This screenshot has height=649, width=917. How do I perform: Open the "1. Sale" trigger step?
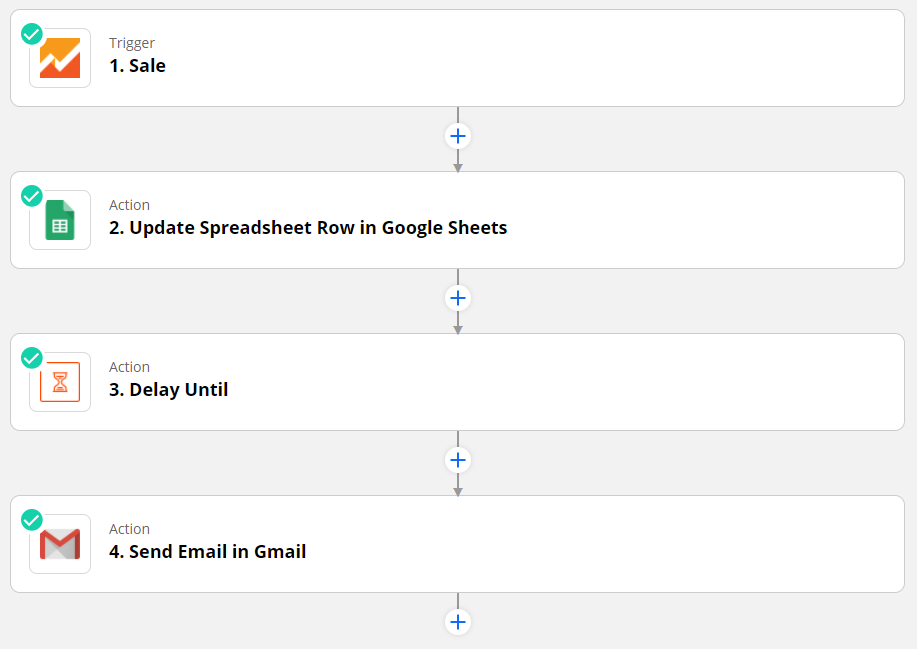(x=137, y=66)
